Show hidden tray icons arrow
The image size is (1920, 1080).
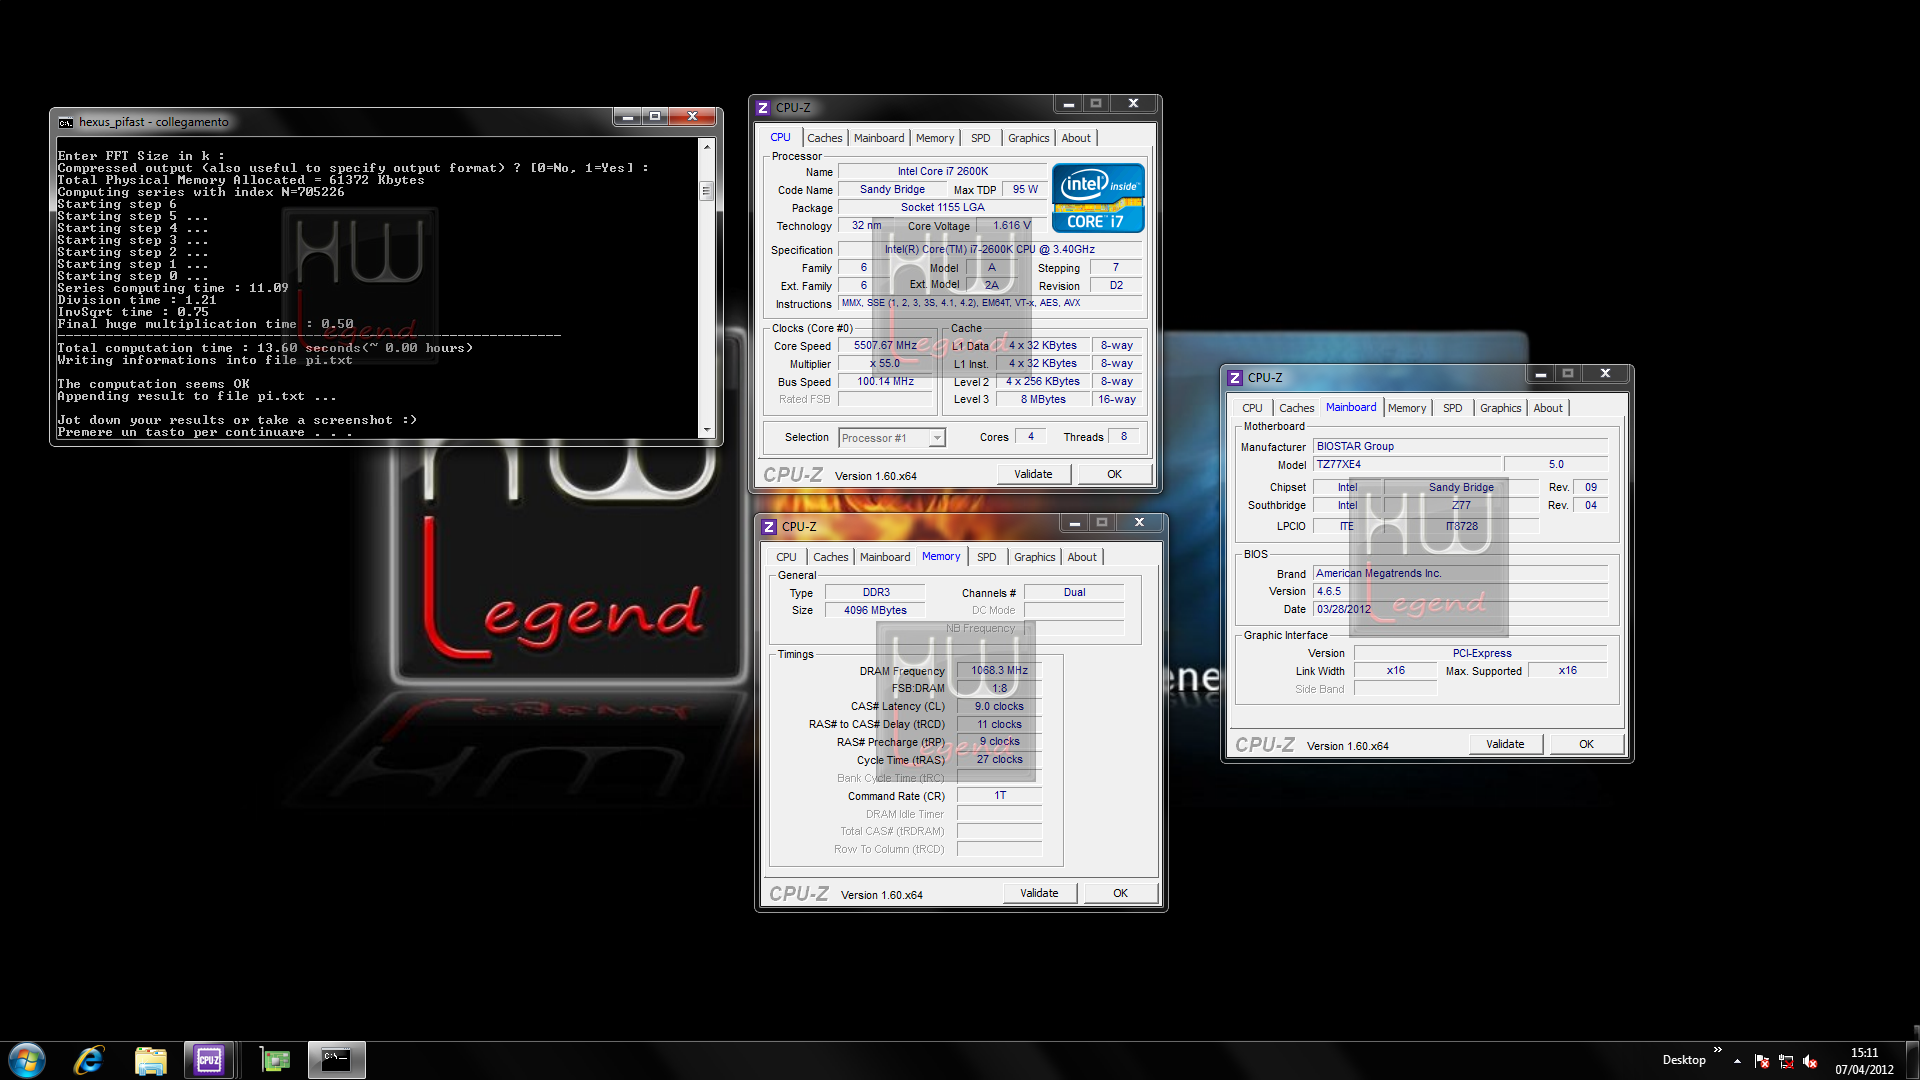click(1737, 1061)
